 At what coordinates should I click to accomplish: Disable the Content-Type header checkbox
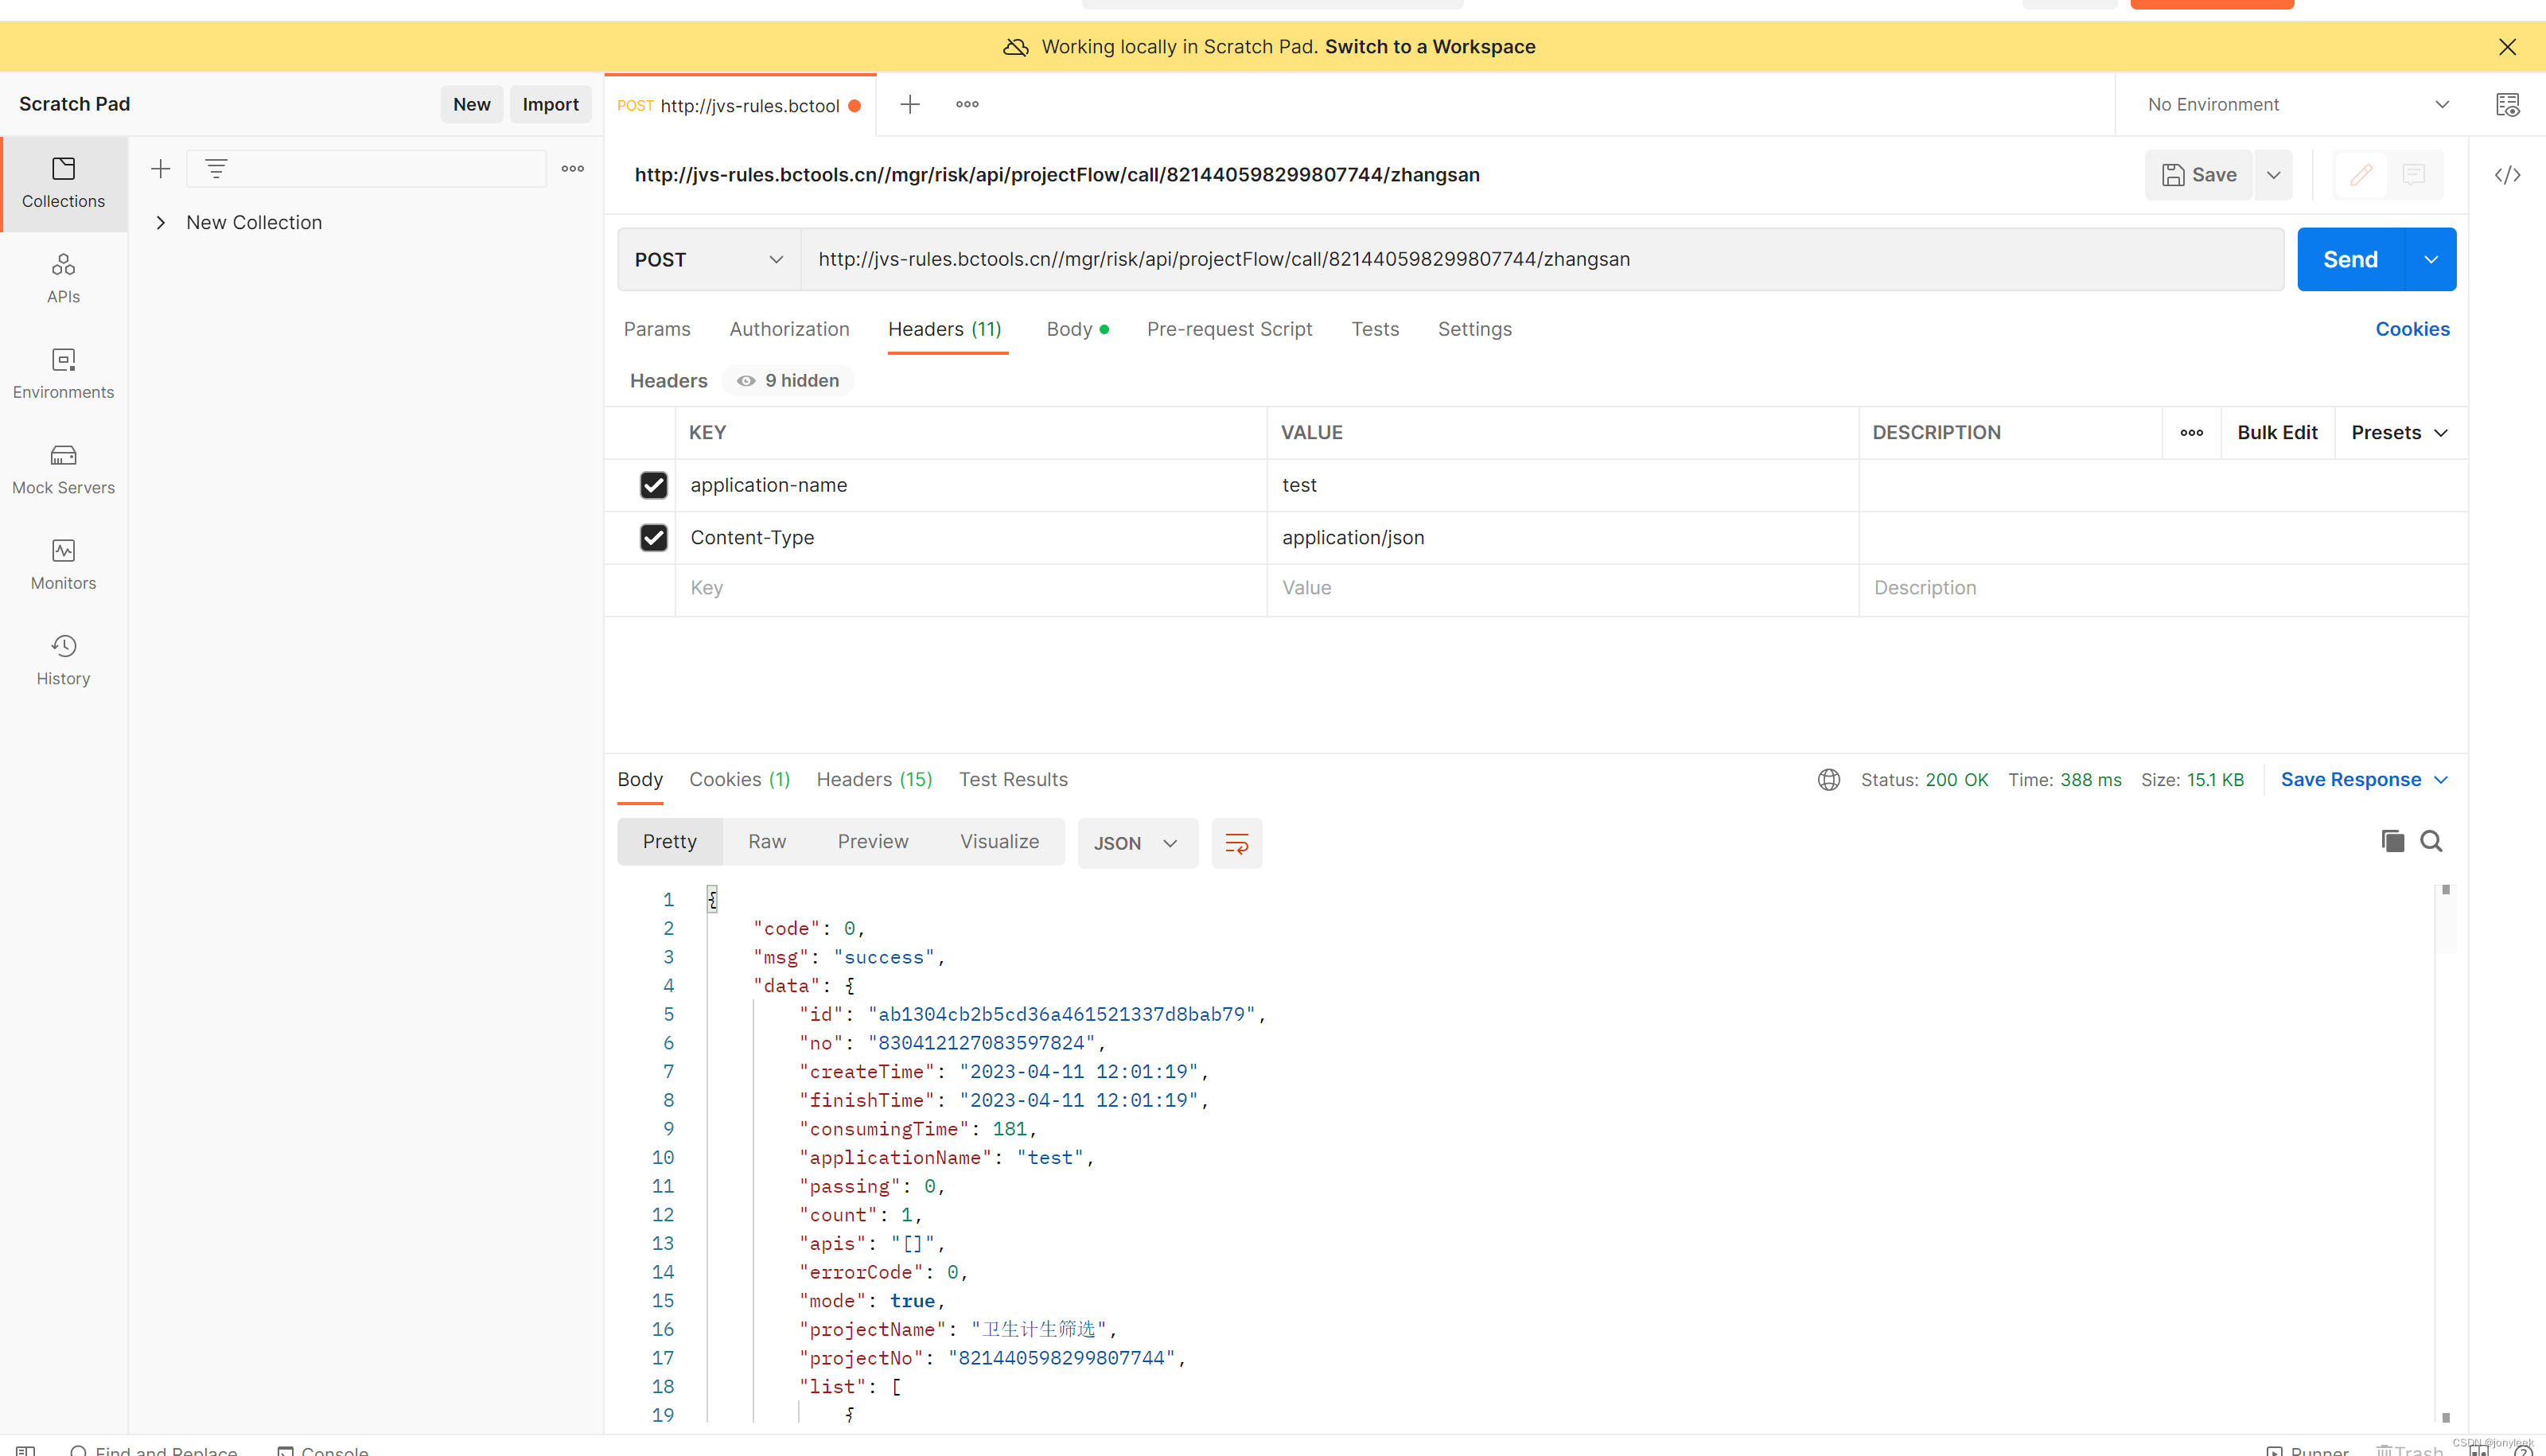click(x=653, y=537)
